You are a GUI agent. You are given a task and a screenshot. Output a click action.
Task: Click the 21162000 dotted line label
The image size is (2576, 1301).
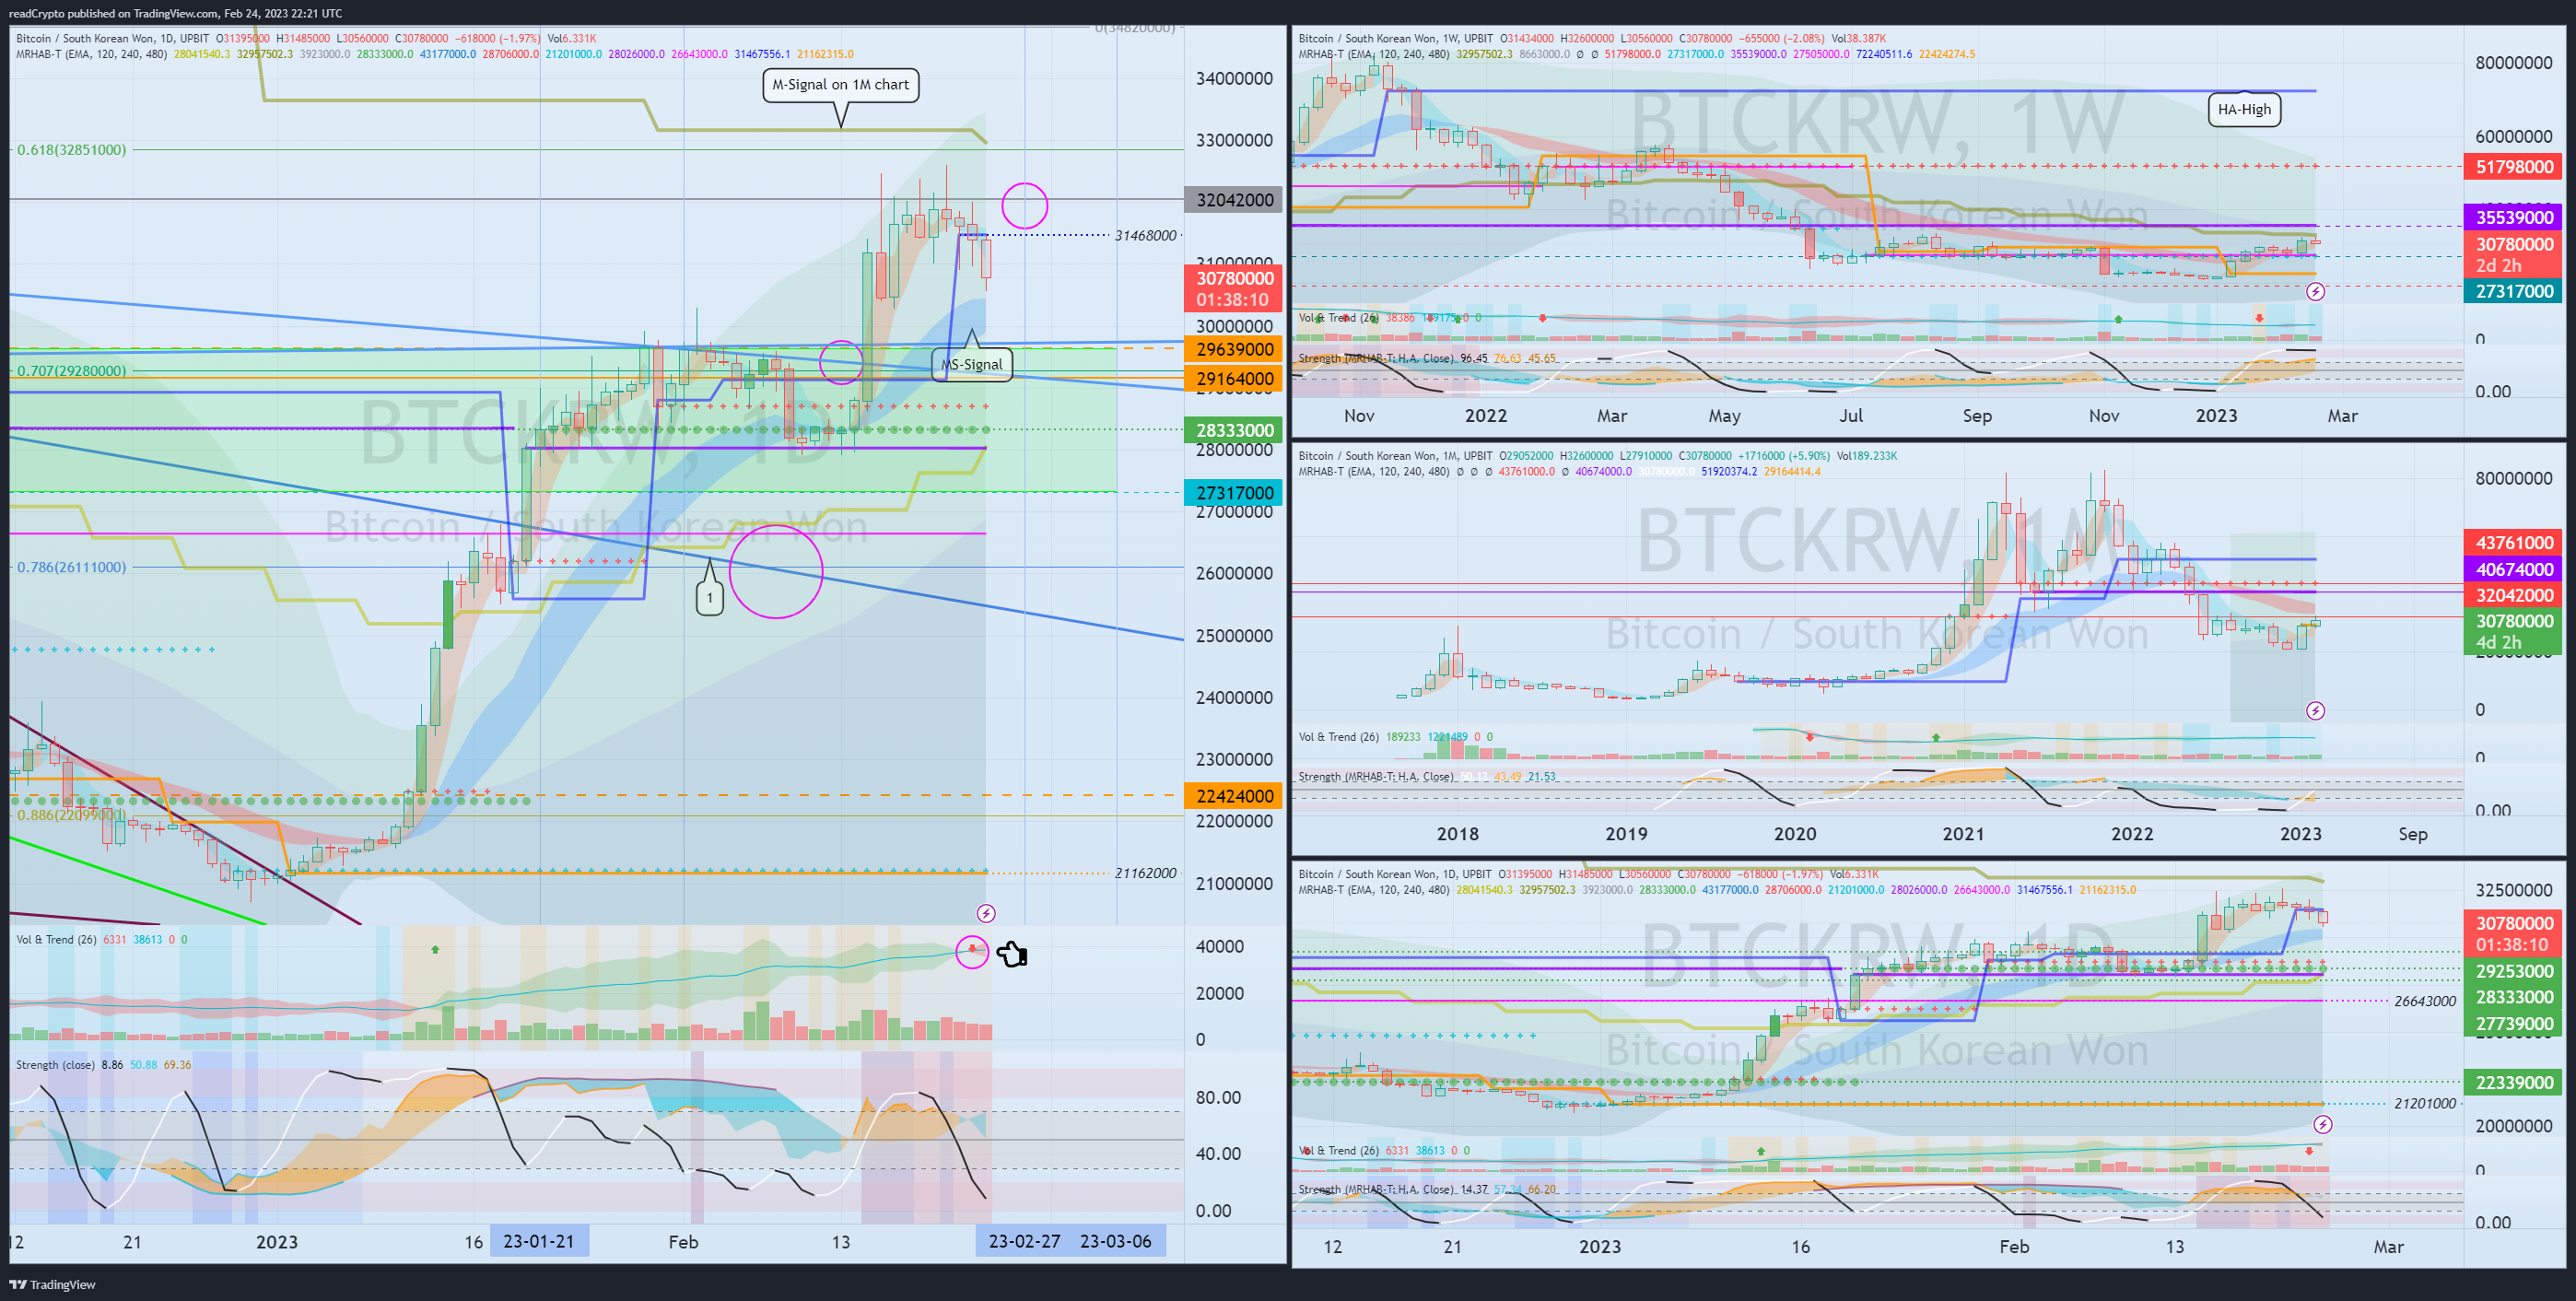click(1146, 873)
